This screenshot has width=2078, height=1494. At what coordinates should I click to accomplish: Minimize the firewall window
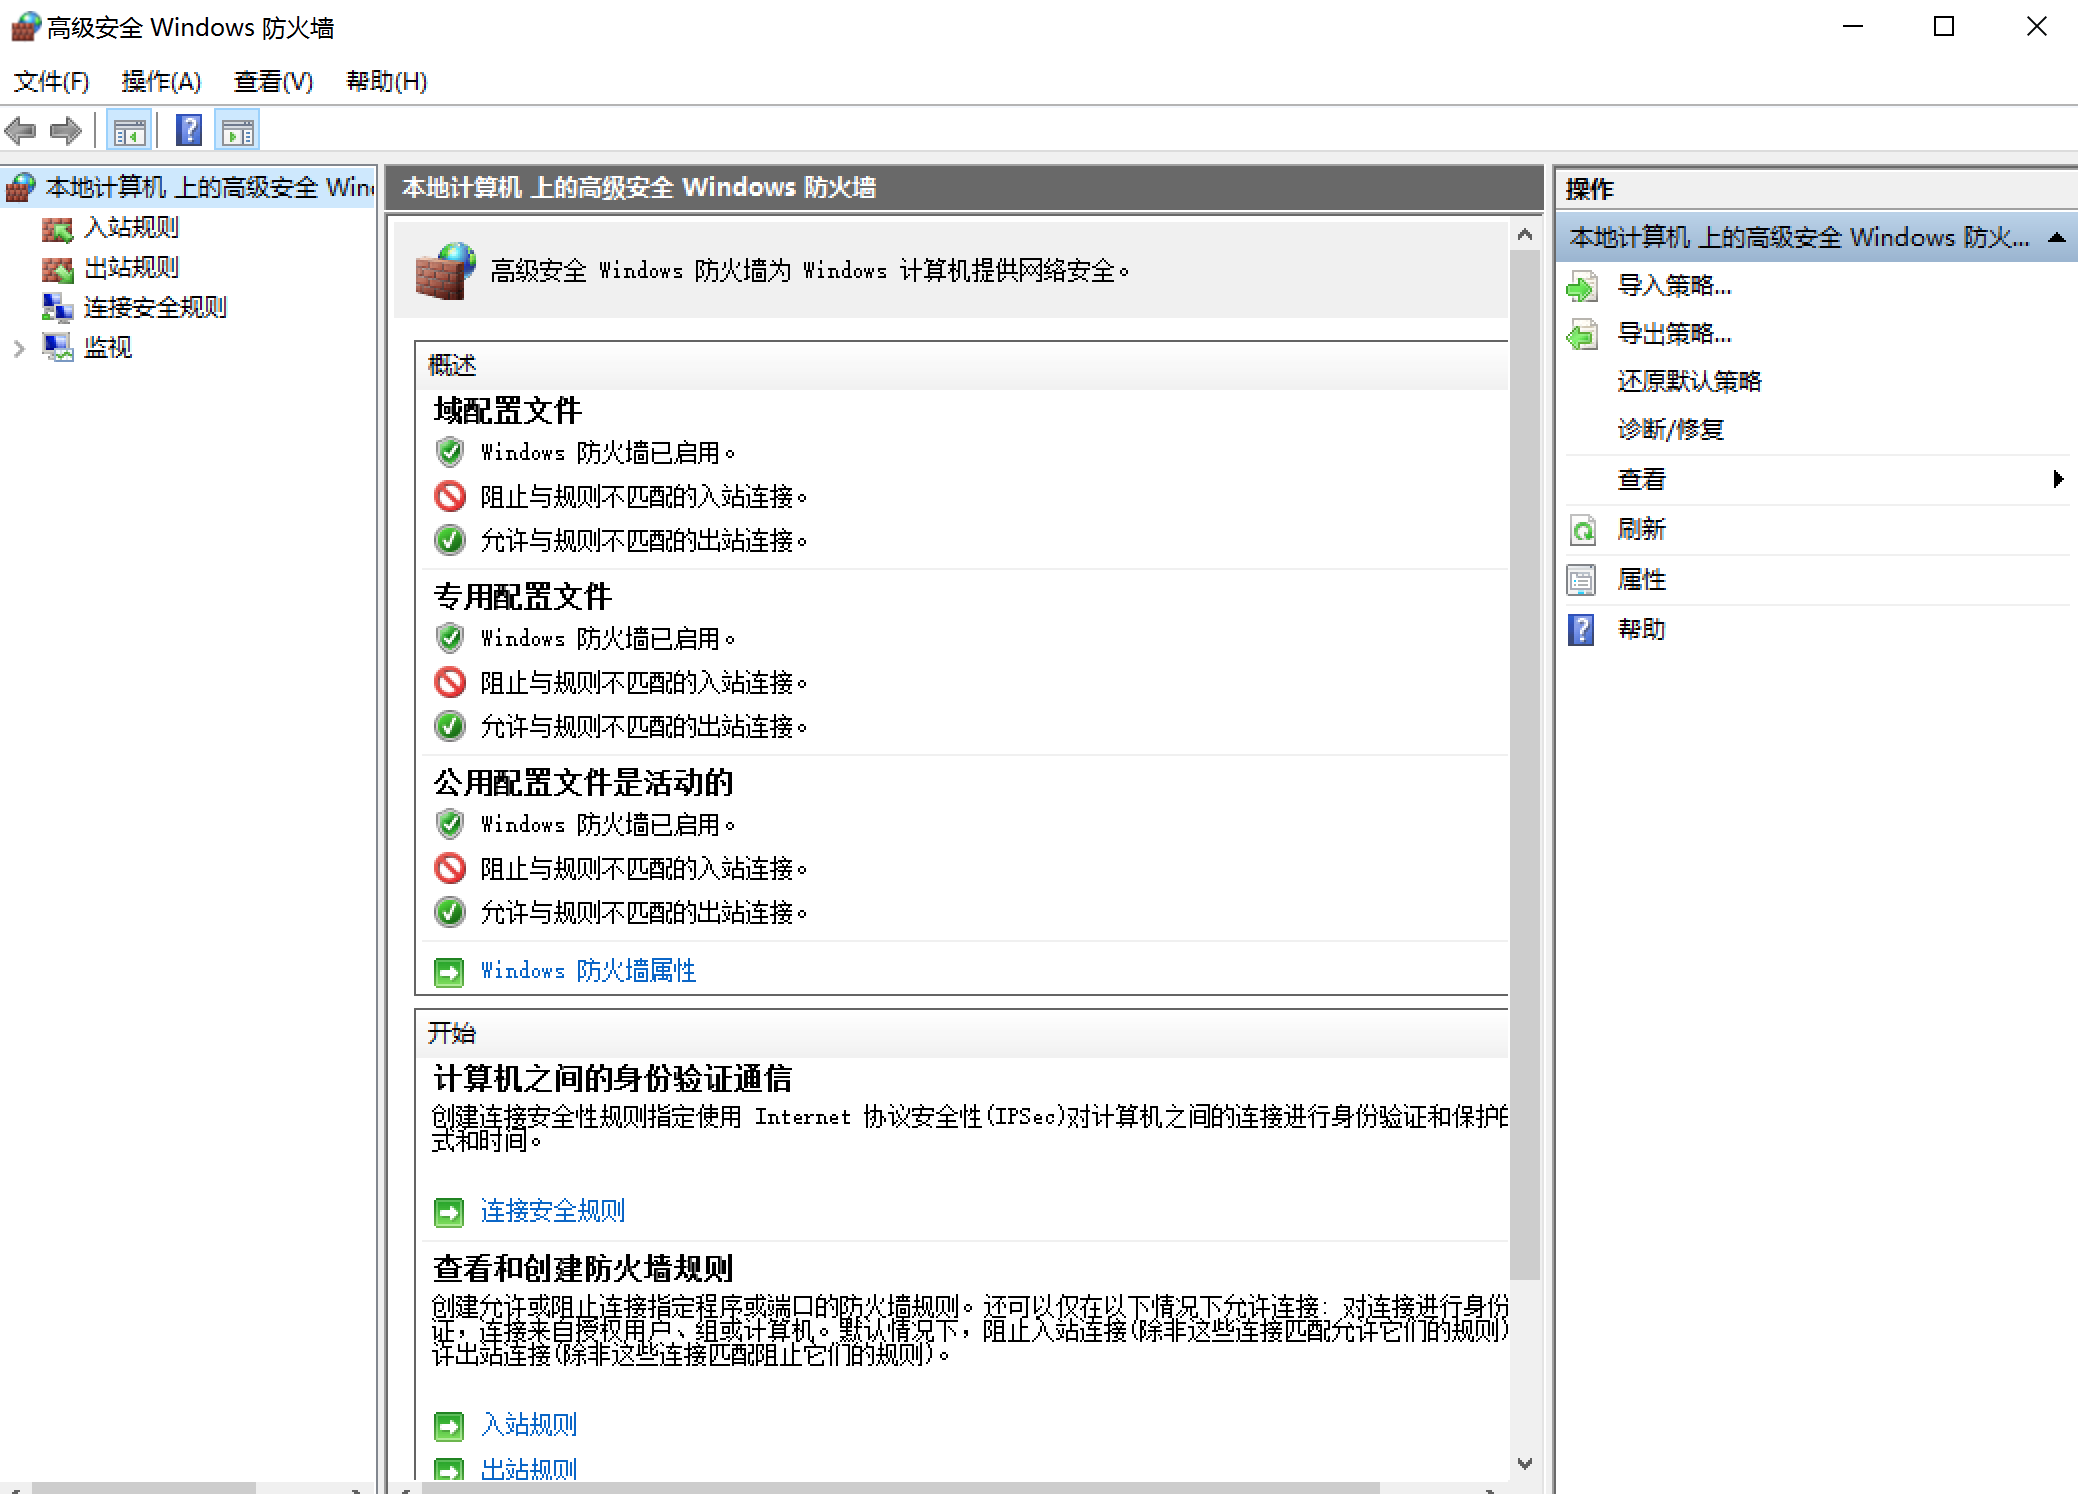click(x=1853, y=27)
